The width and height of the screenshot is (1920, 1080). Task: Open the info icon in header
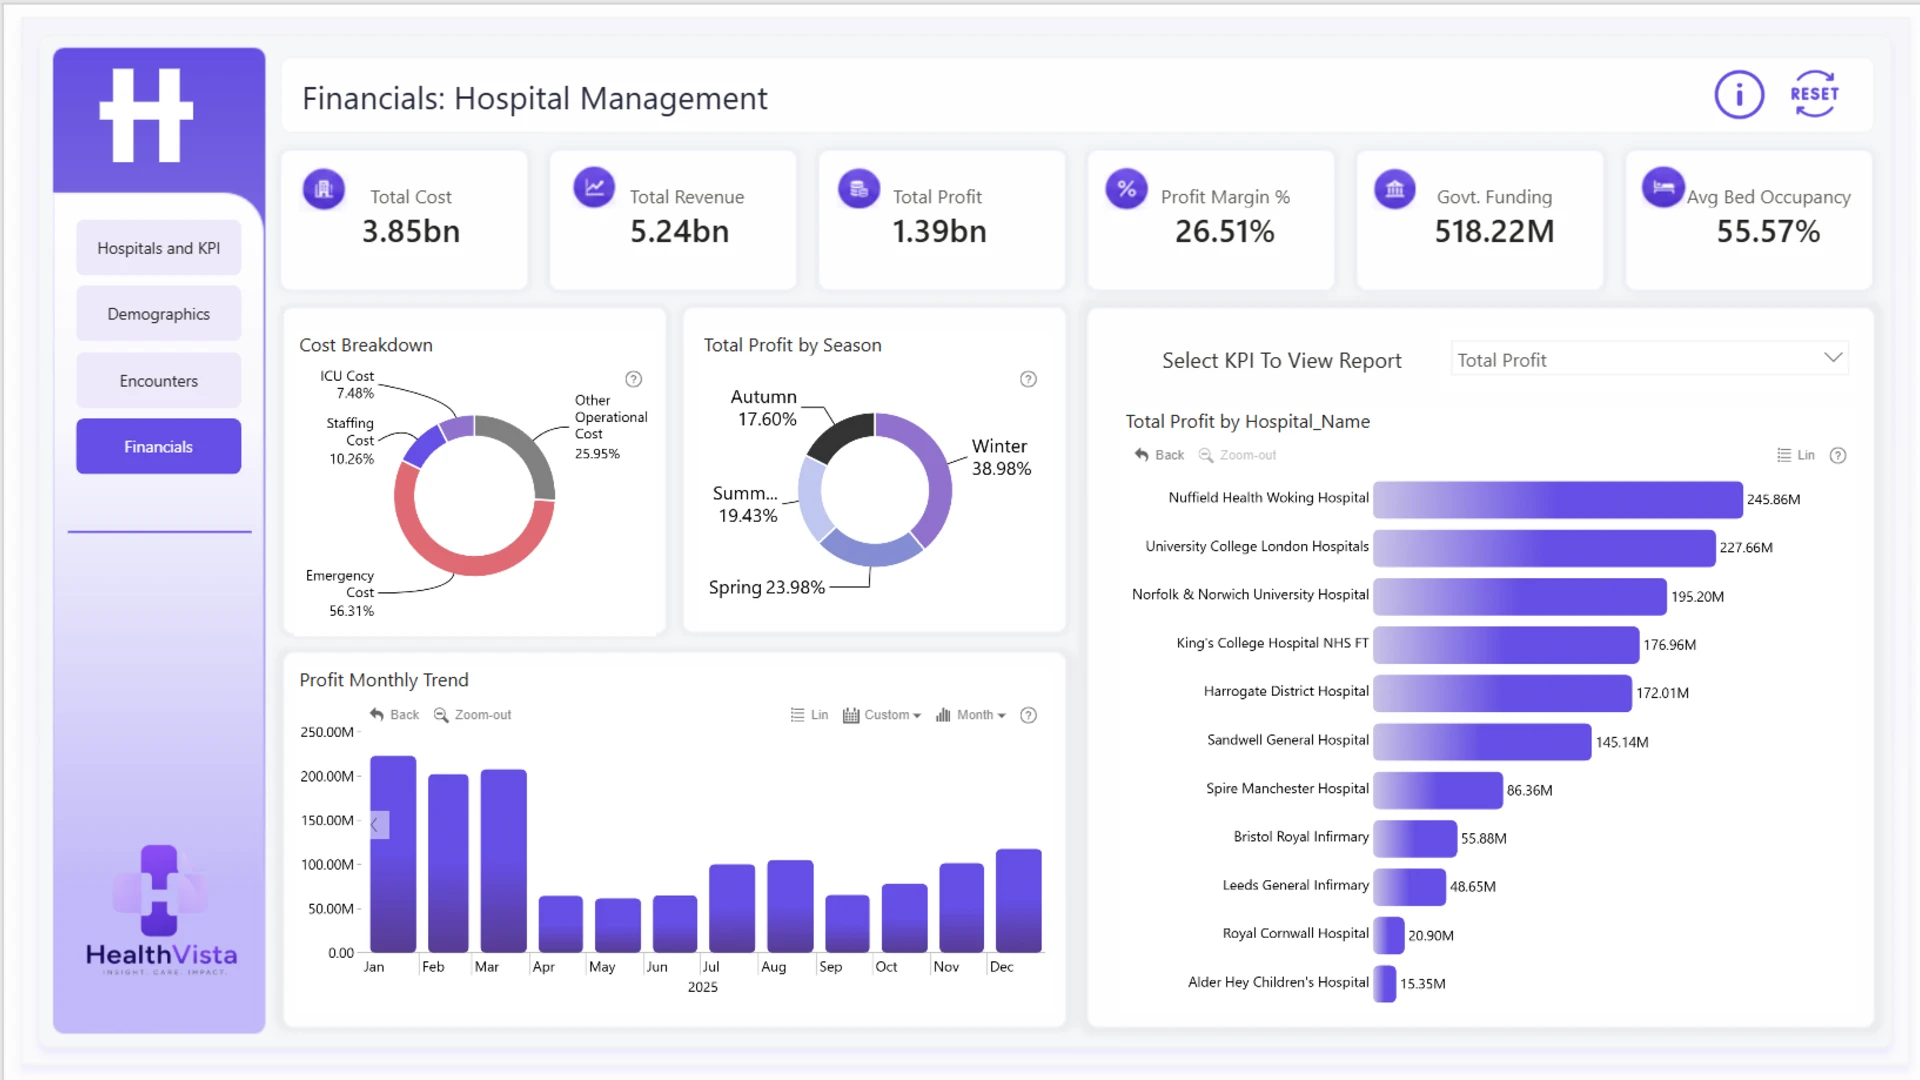[x=1739, y=95]
